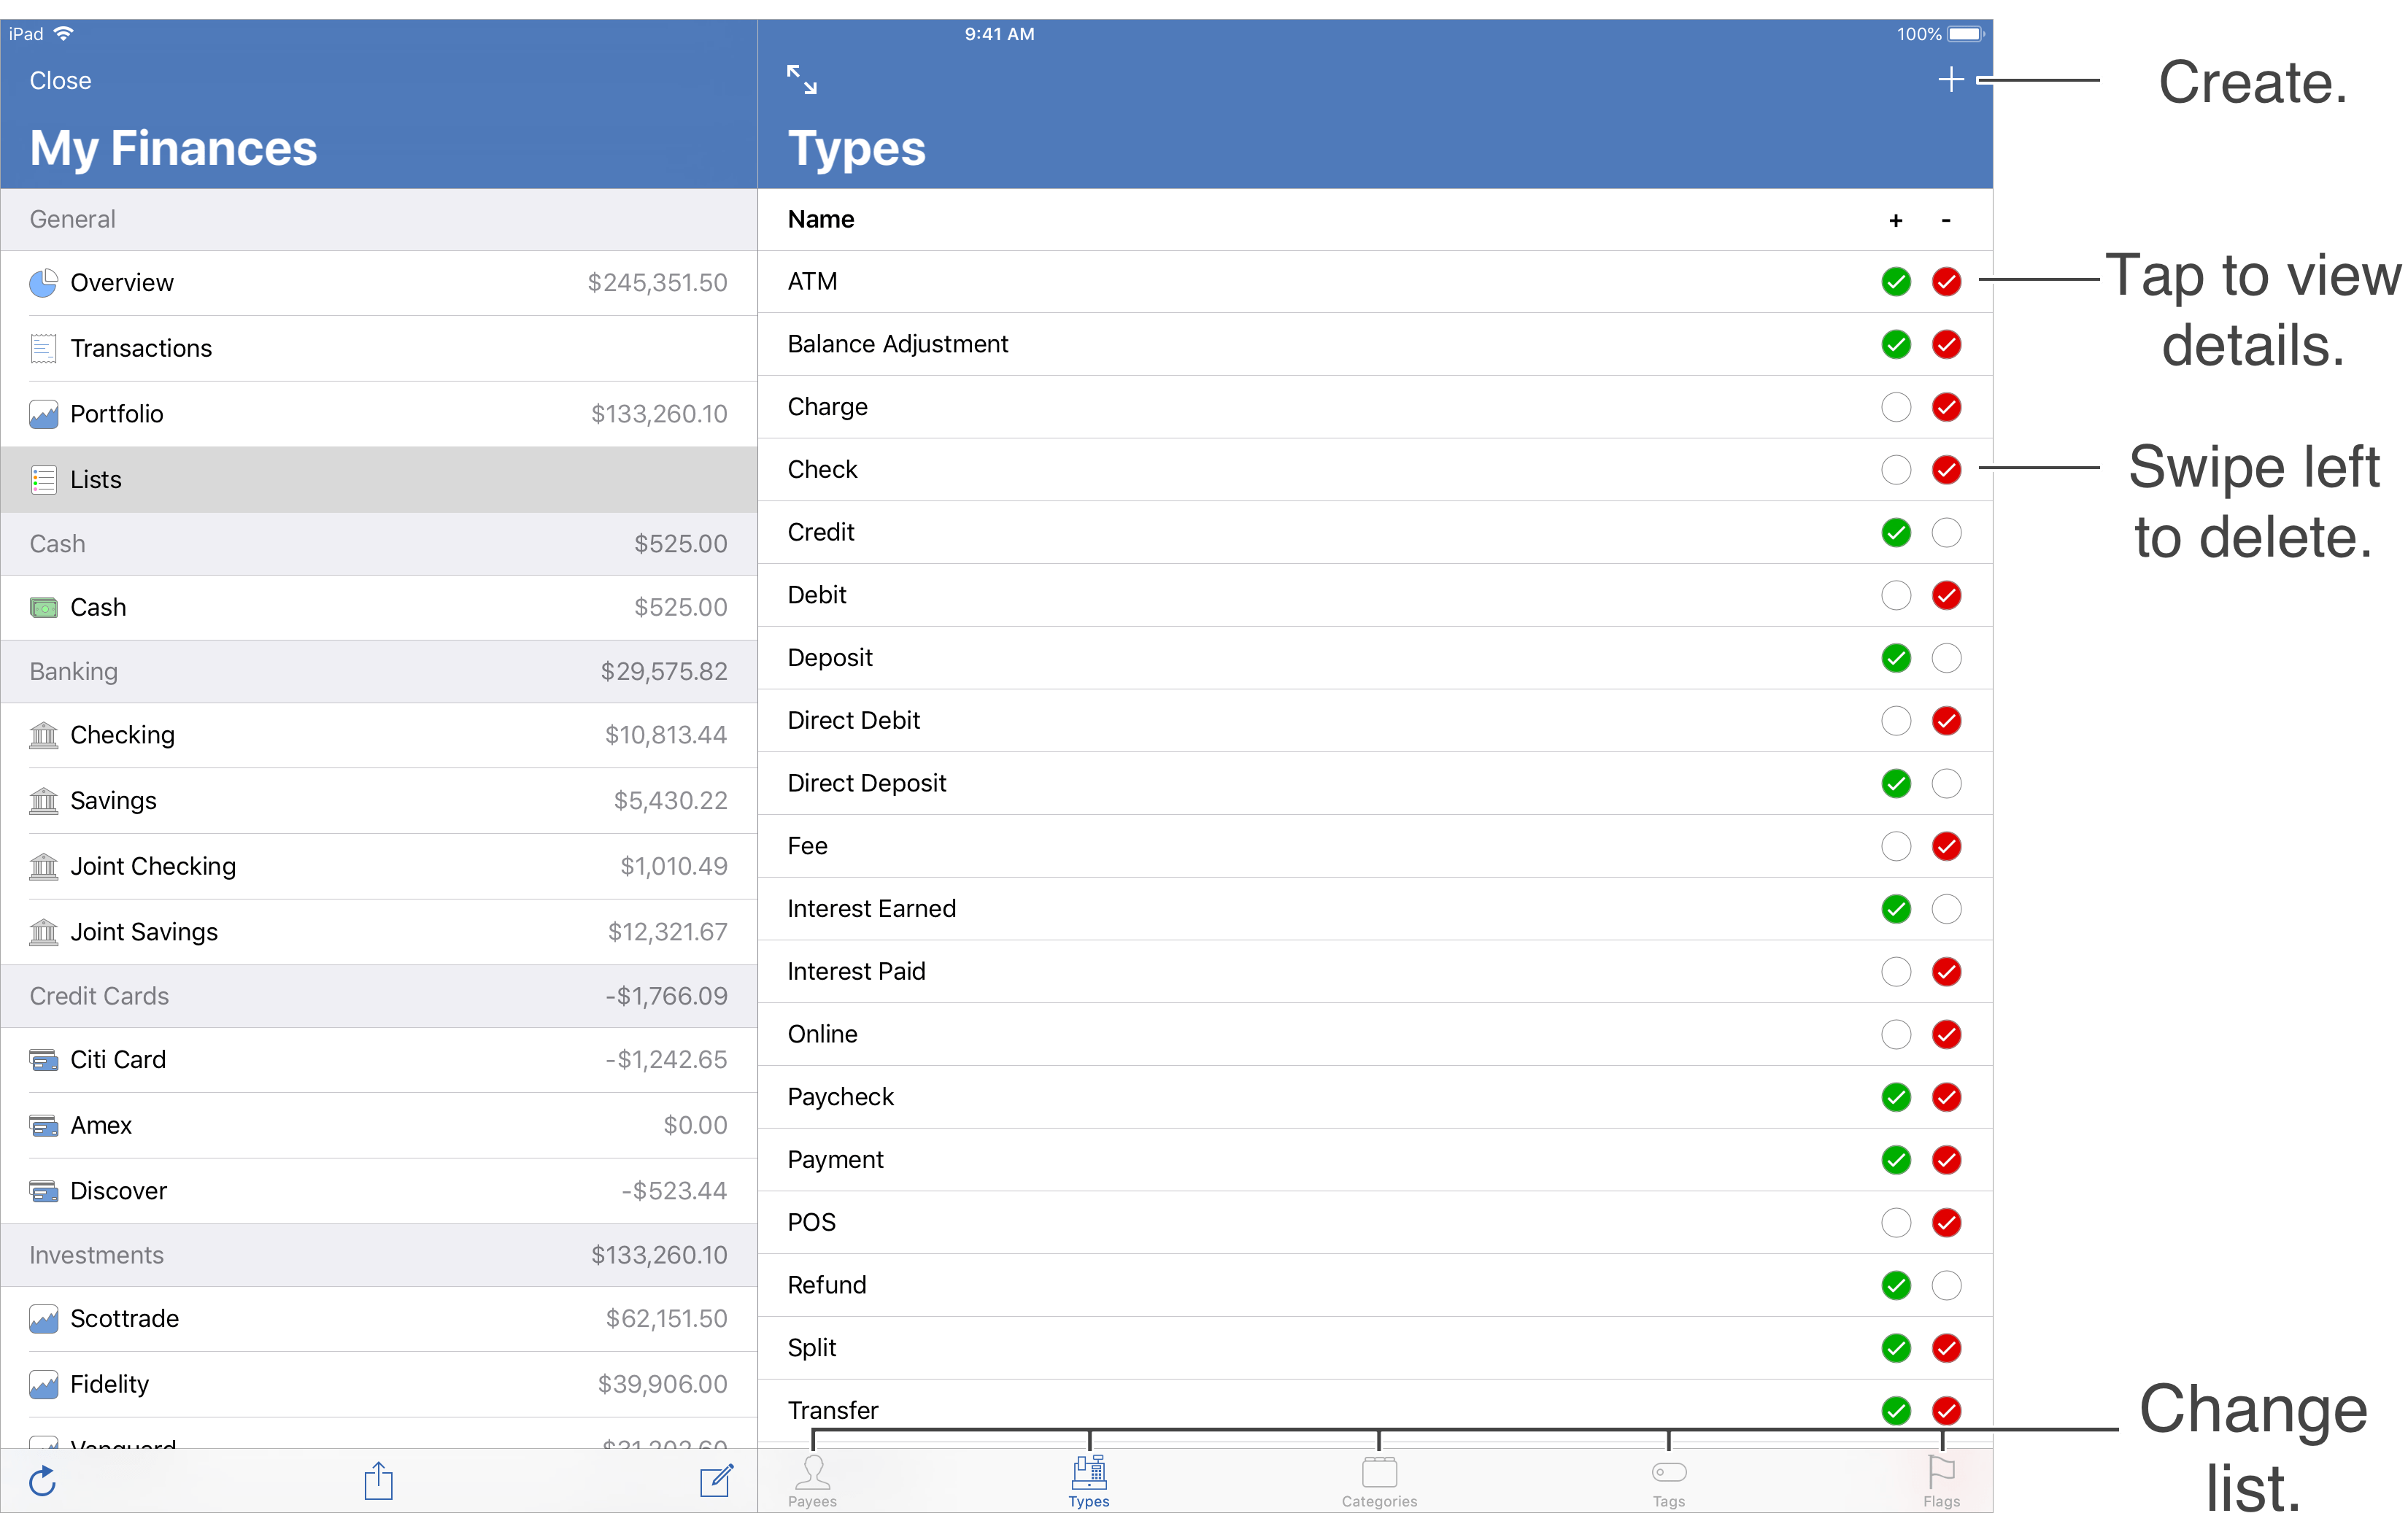
Task: Tap the plus icon to create a type
Action: click(1950, 80)
